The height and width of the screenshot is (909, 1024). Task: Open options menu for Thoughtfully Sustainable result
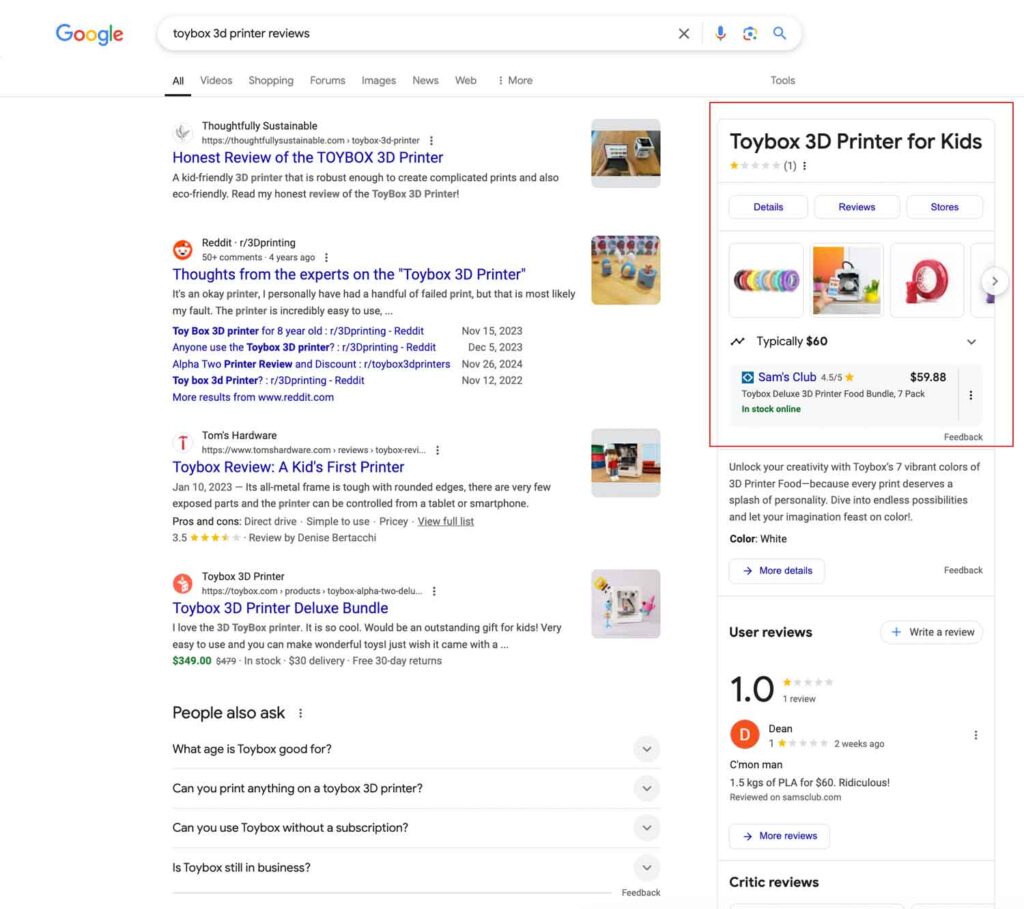click(432, 140)
